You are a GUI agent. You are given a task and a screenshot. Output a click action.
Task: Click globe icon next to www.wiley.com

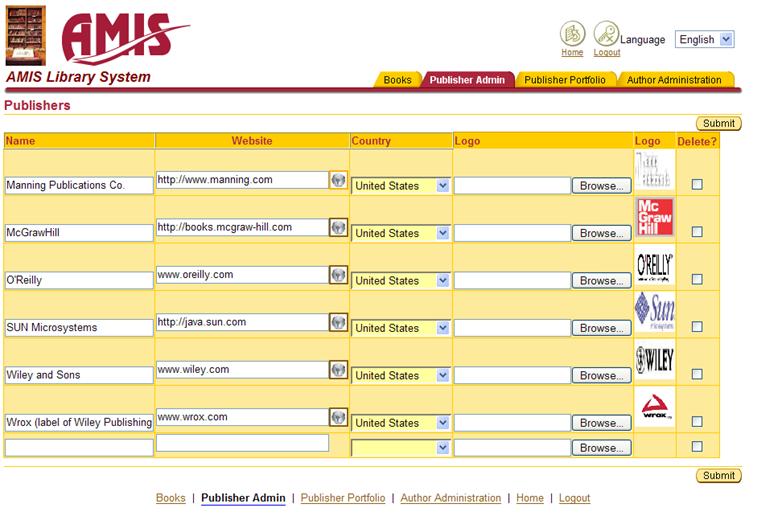[x=338, y=370]
